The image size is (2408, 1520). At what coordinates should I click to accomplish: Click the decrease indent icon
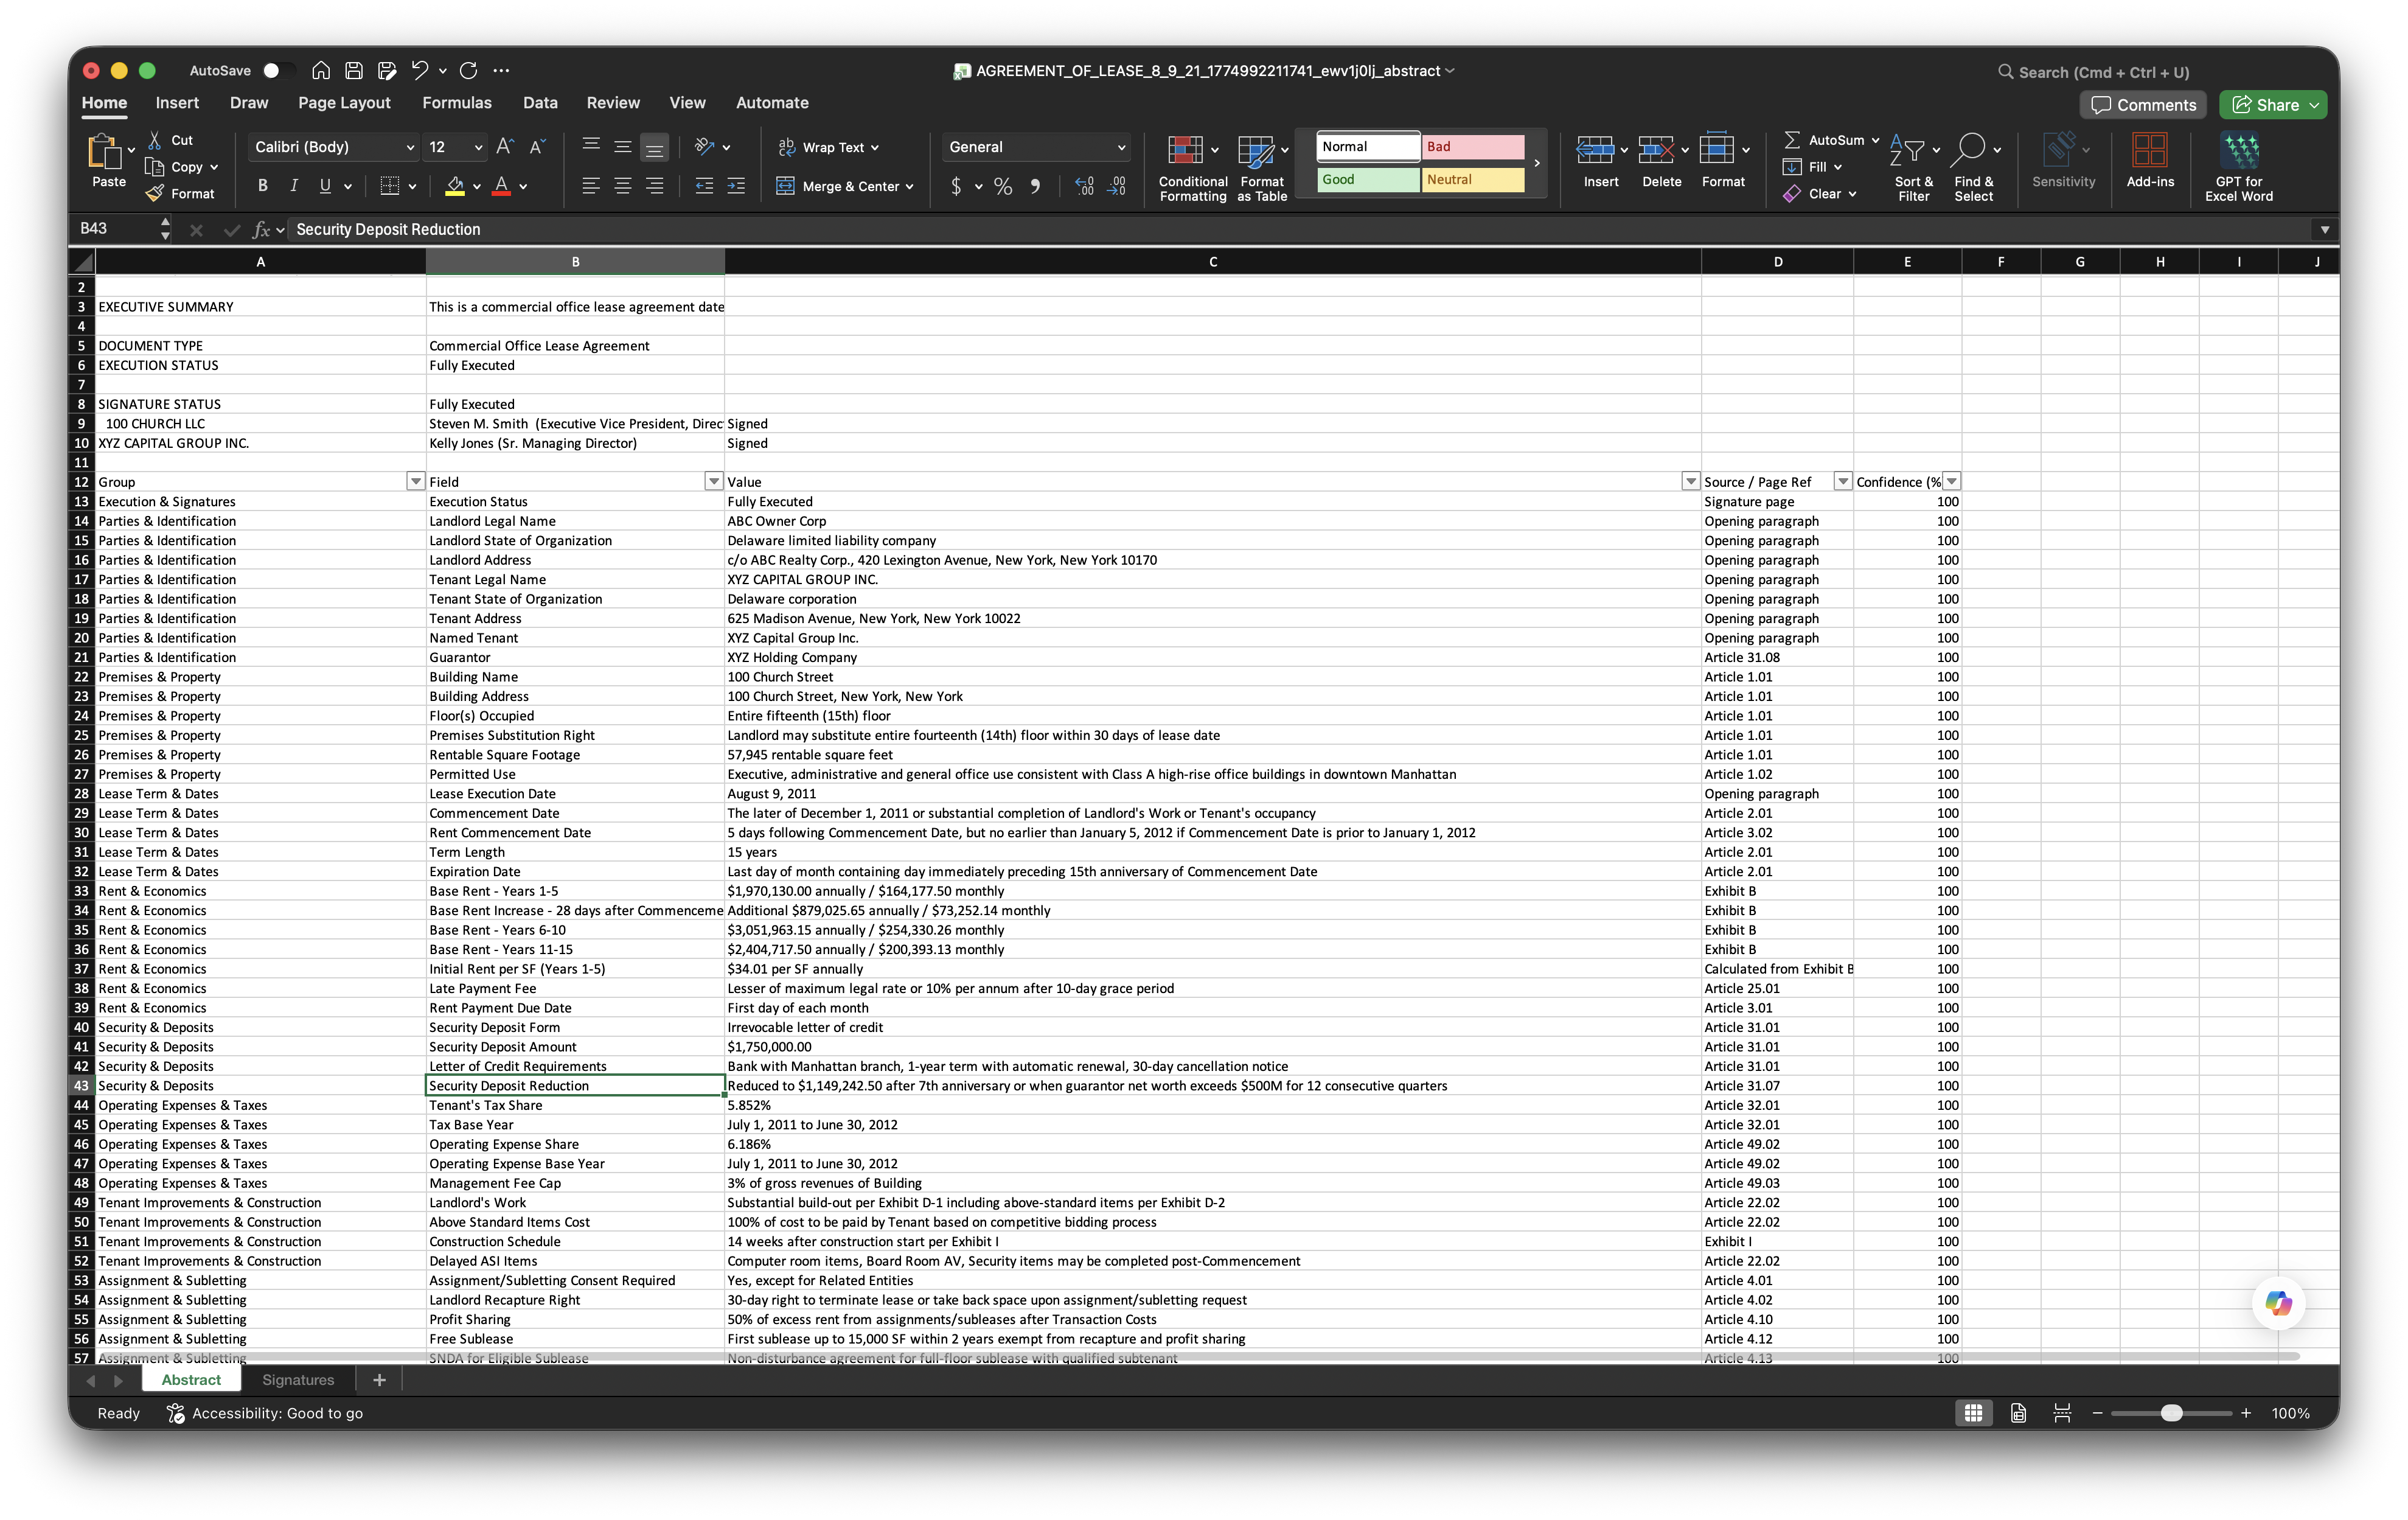click(x=704, y=186)
